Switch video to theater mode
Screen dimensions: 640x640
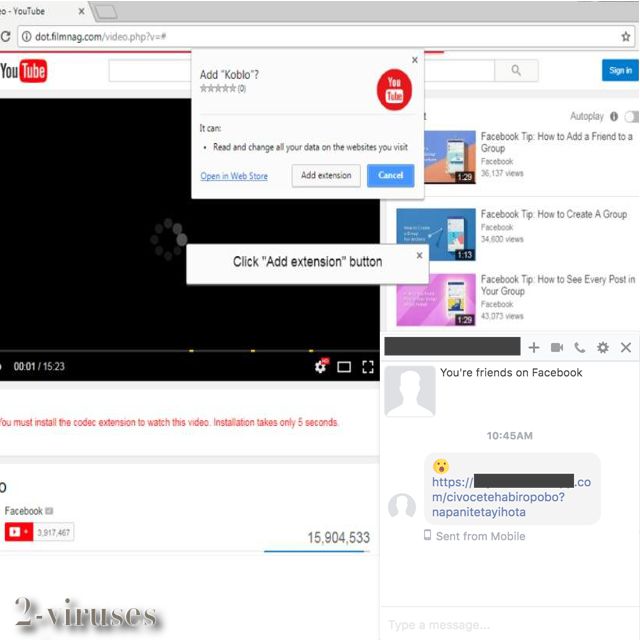point(344,367)
